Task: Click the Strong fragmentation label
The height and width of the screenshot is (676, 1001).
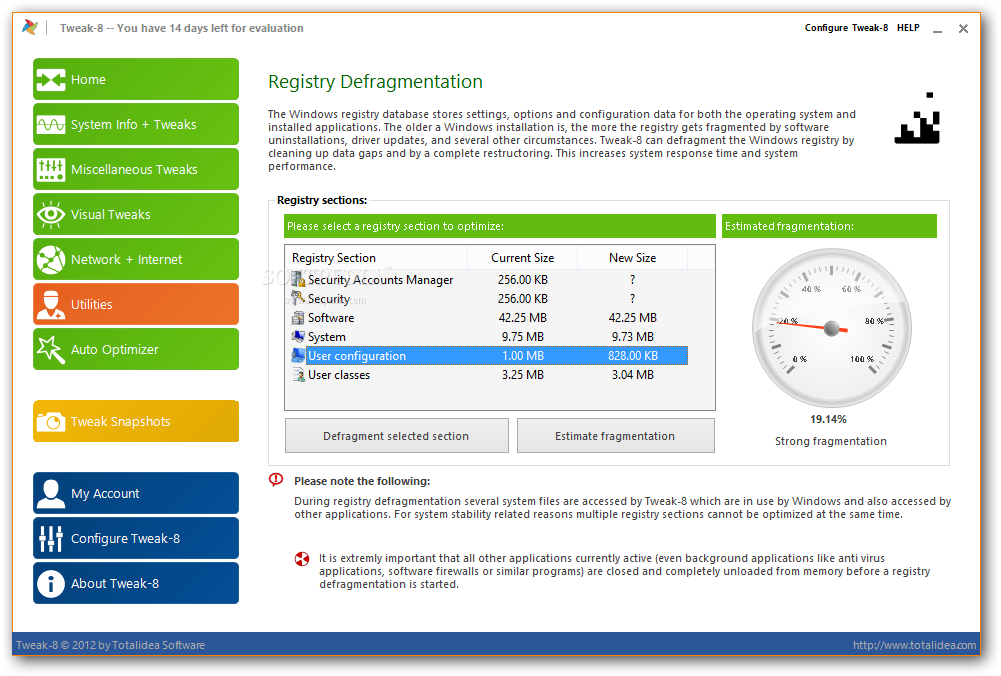Action: click(x=831, y=441)
